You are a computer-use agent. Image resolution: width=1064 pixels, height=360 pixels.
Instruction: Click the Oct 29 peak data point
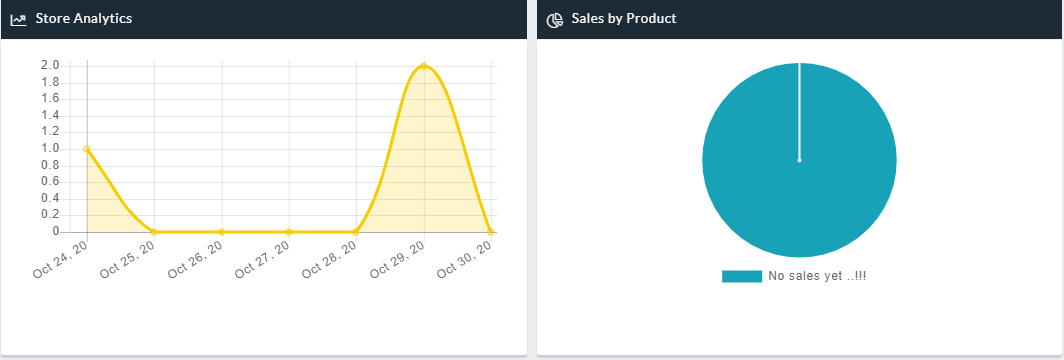pyautogui.click(x=423, y=66)
